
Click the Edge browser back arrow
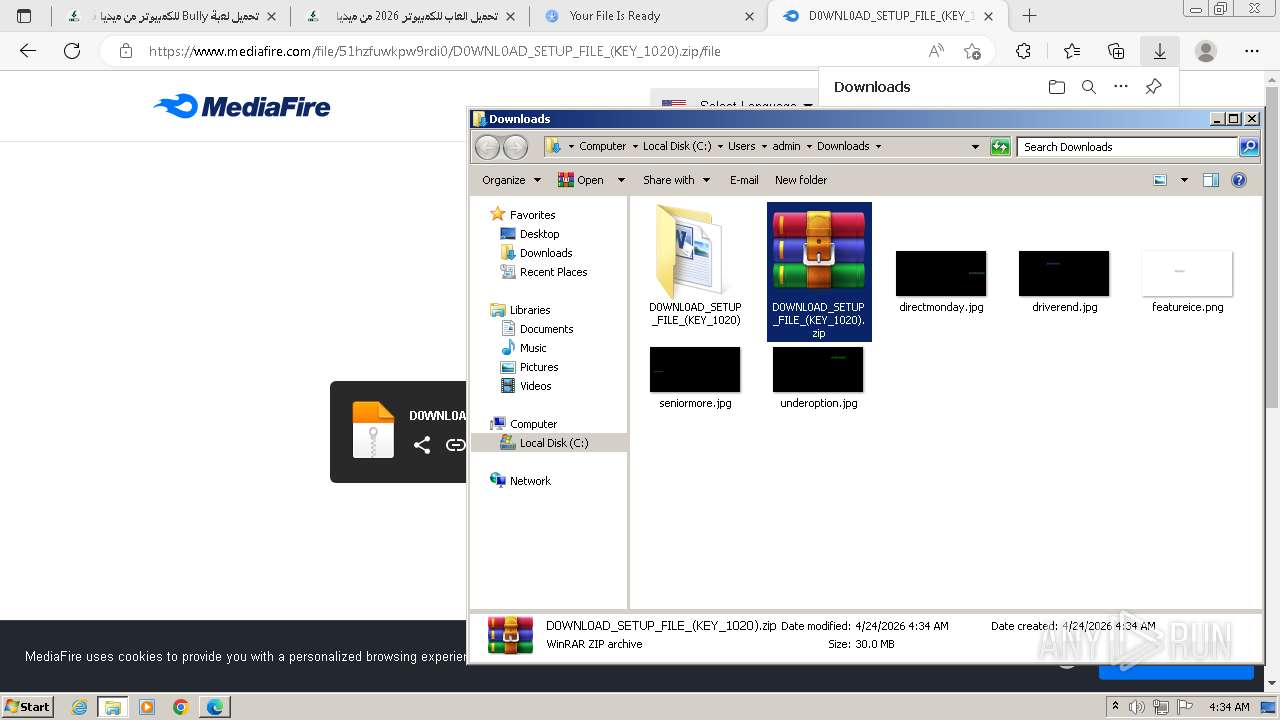tap(28, 51)
